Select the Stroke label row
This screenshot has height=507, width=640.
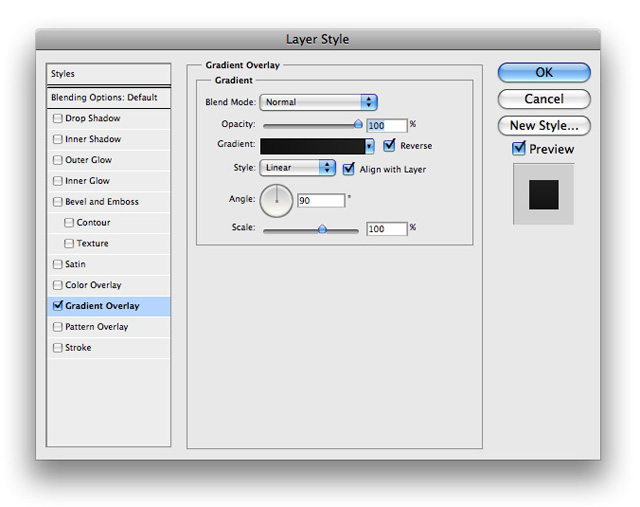109,347
